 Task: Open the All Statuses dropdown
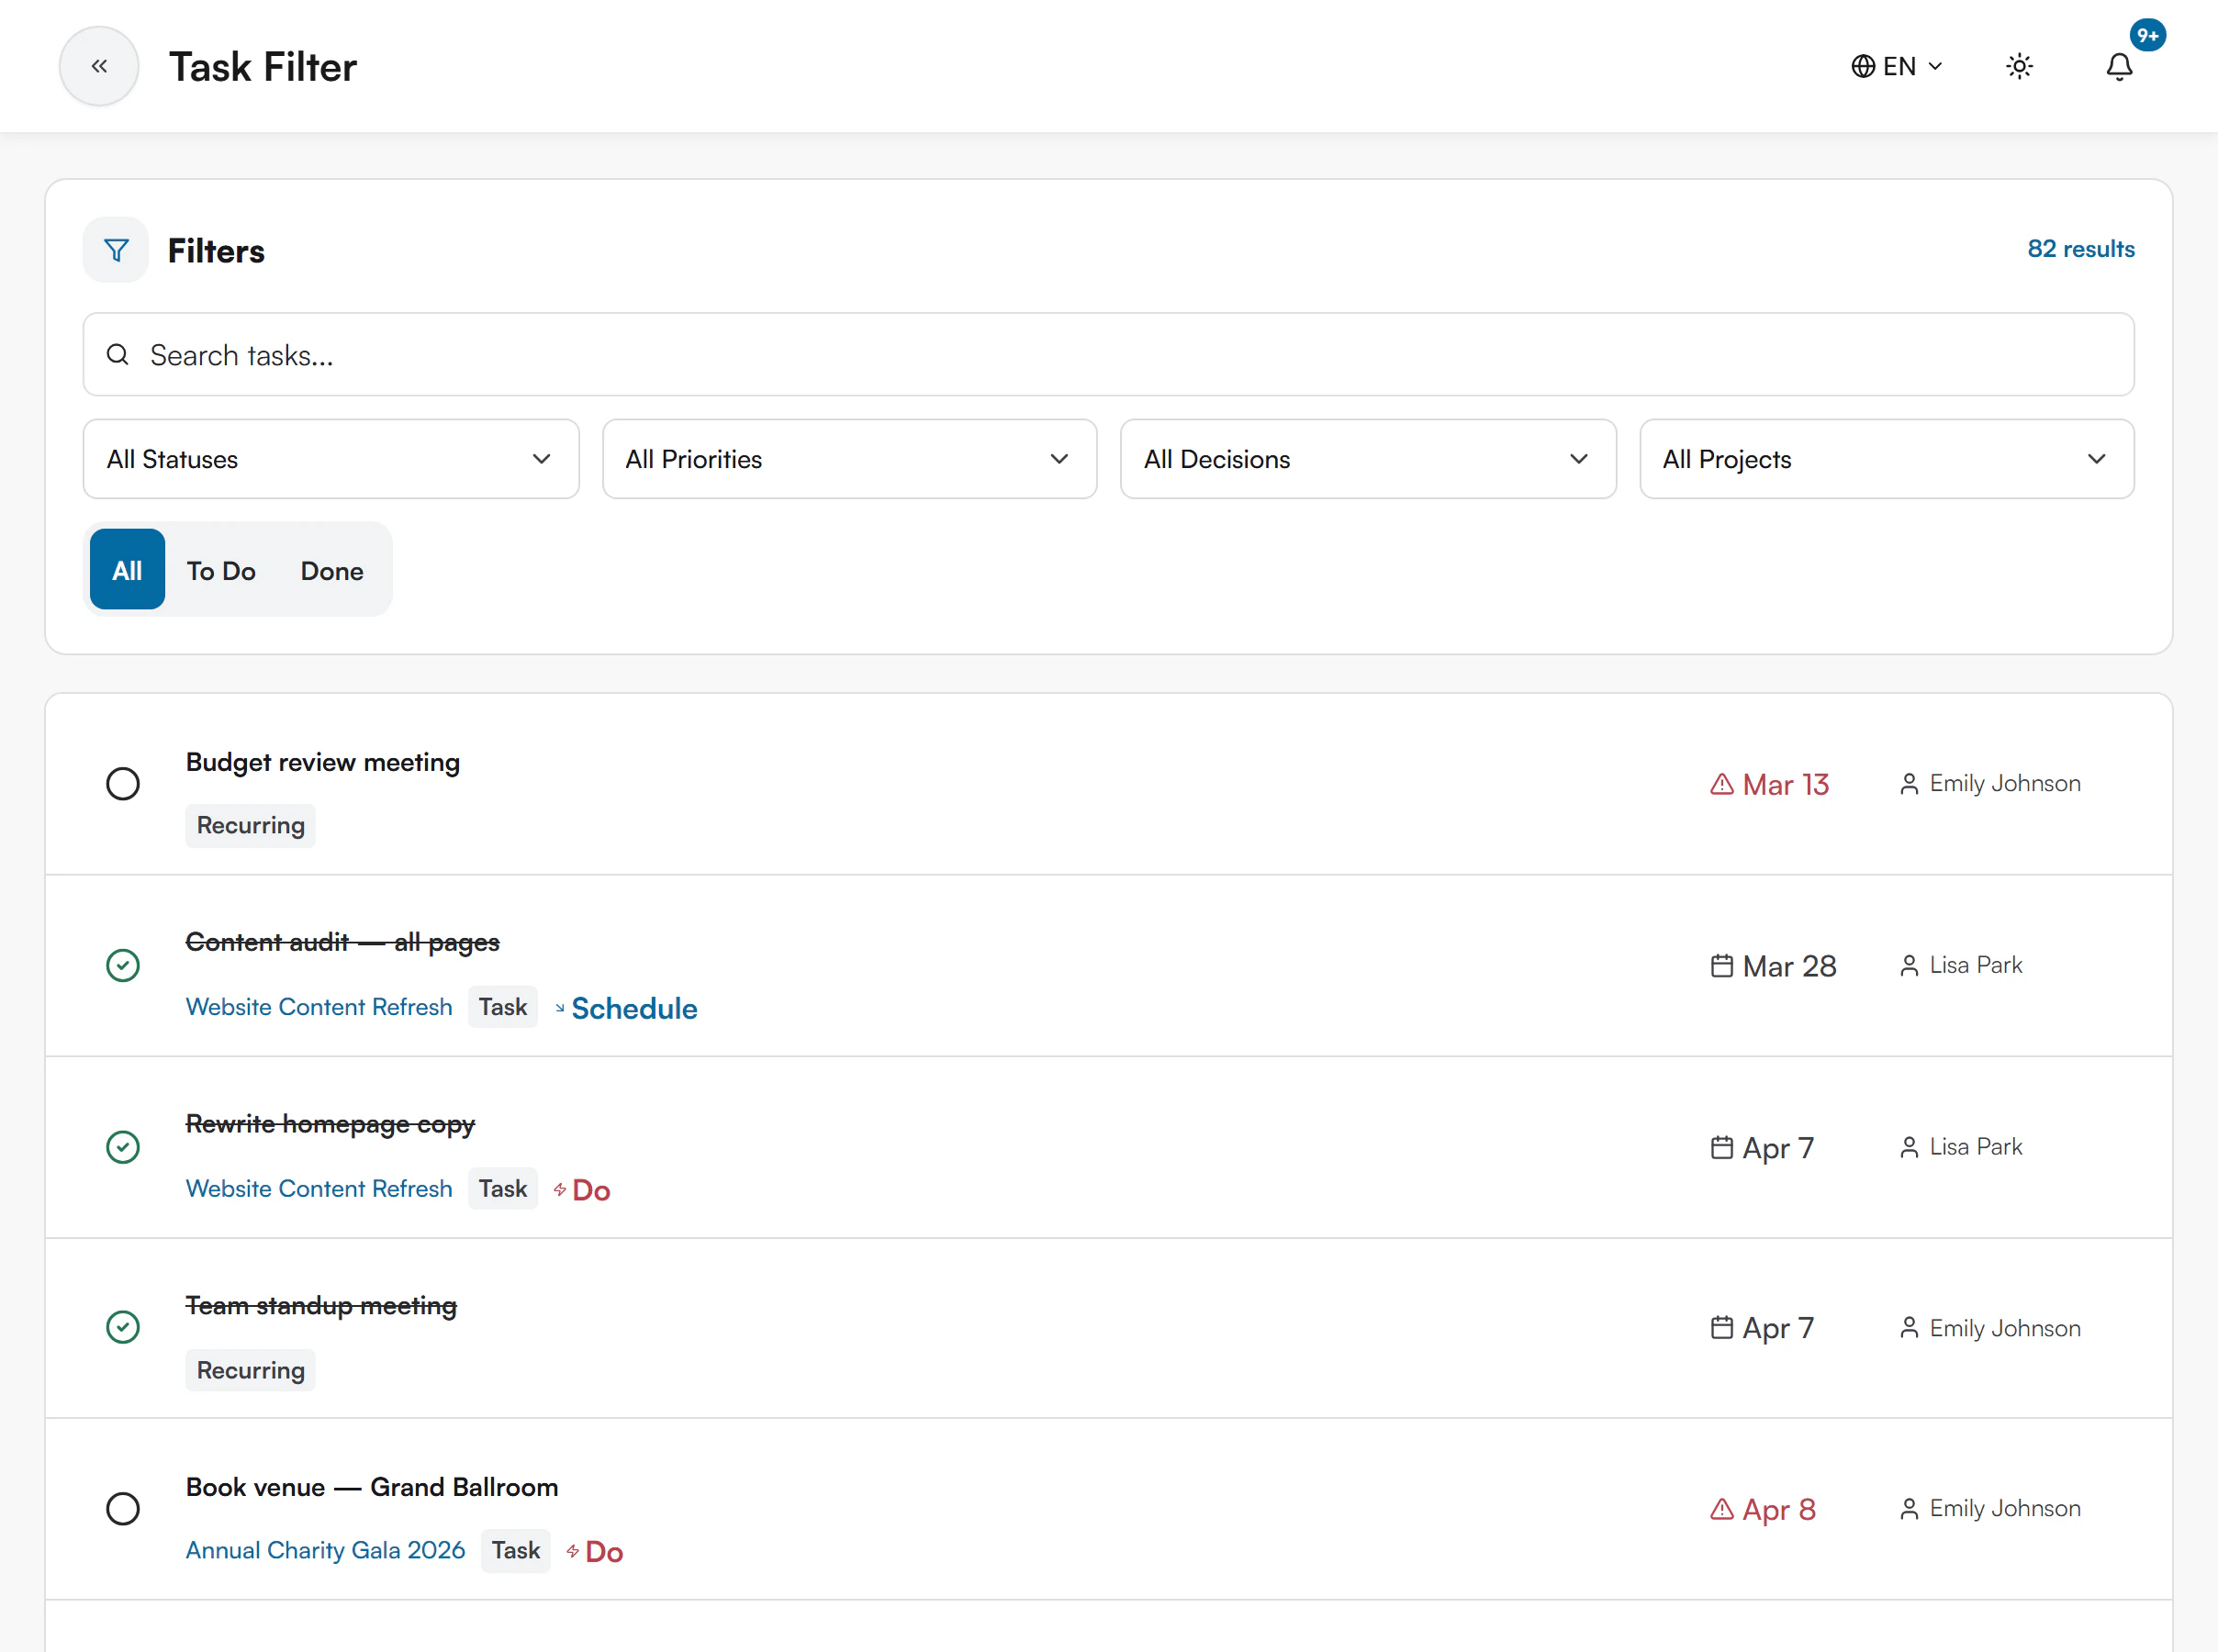[x=331, y=459]
